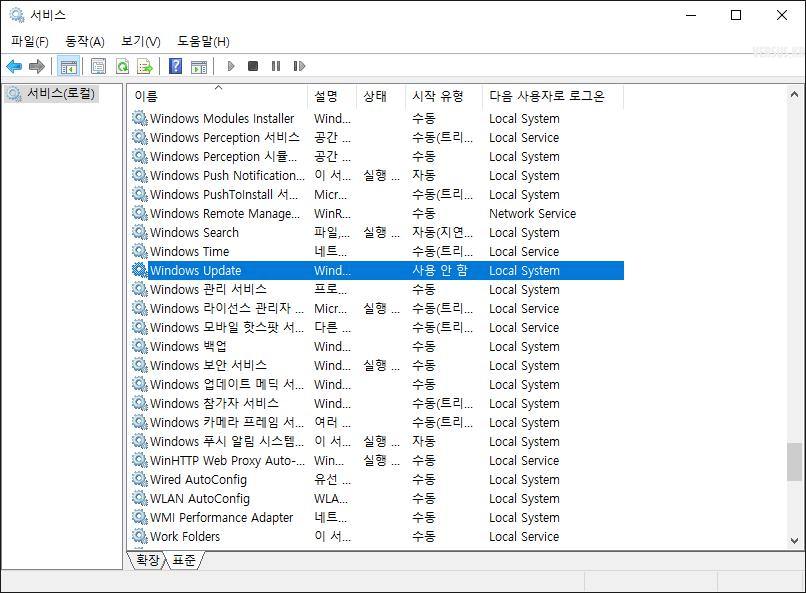The image size is (806, 593).
Task: Open the Help toolbar icon
Action: [x=175, y=66]
